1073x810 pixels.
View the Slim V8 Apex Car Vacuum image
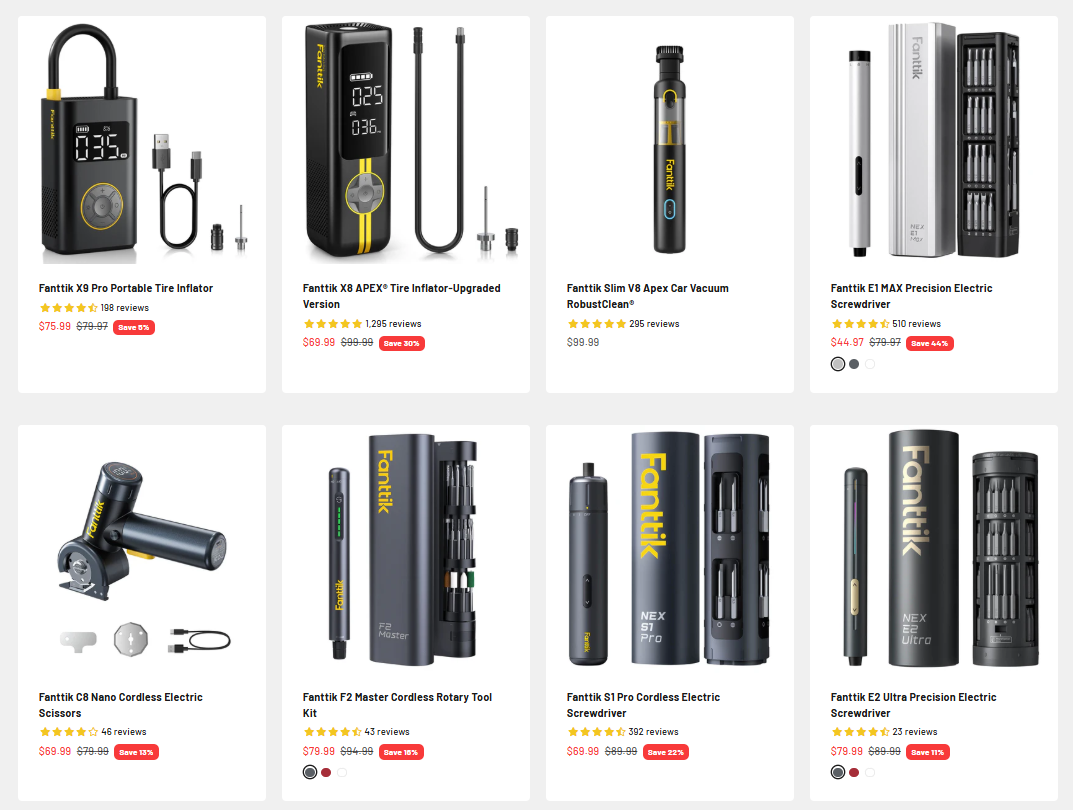(669, 142)
